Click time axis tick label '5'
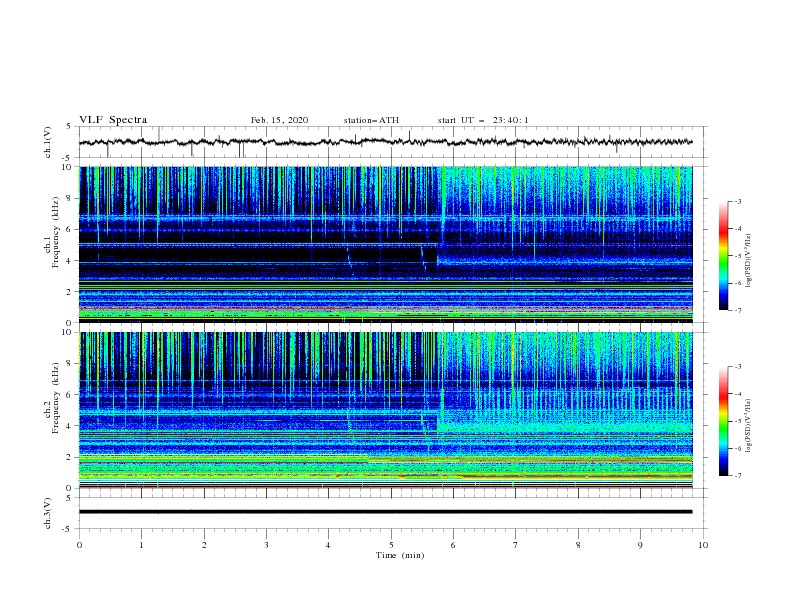The image size is (792, 612). coord(391,545)
